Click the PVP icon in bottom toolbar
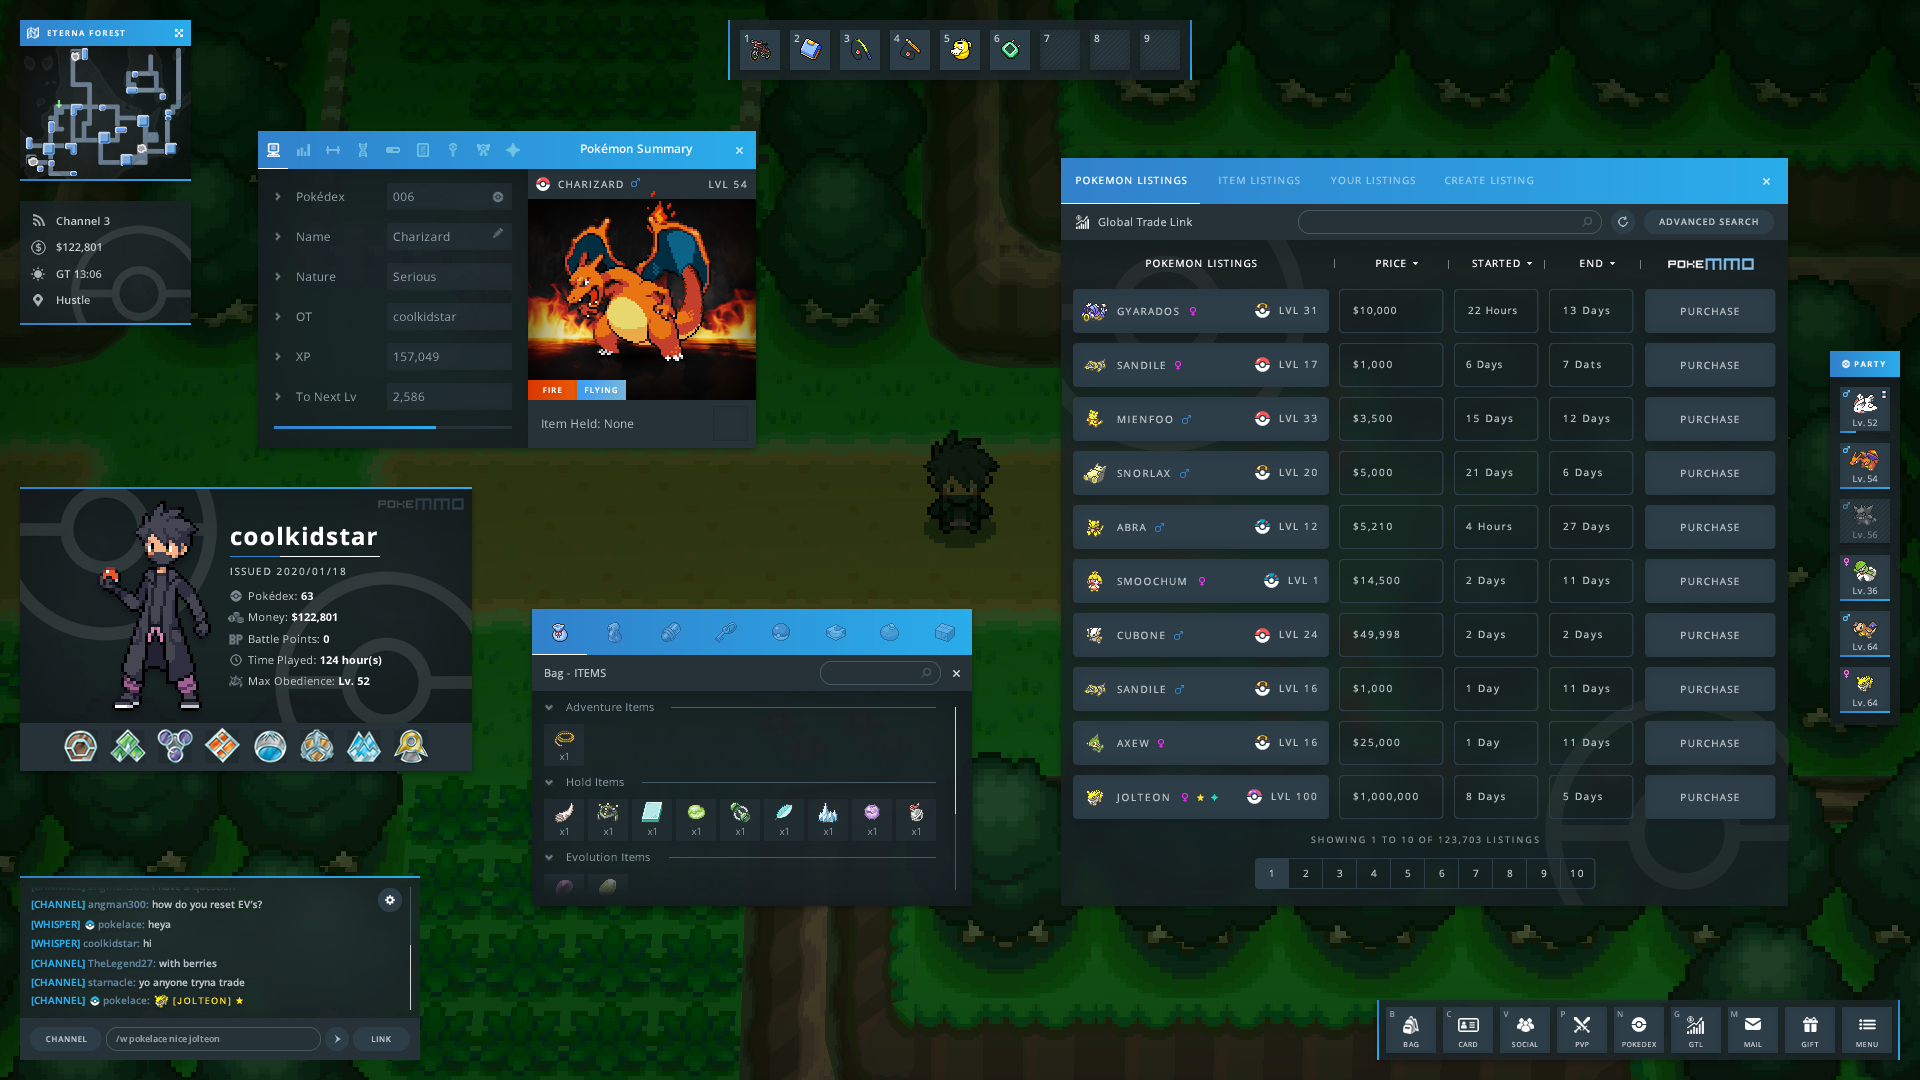The width and height of the screenshot is (1920, 1080). coord(1581,1029)
